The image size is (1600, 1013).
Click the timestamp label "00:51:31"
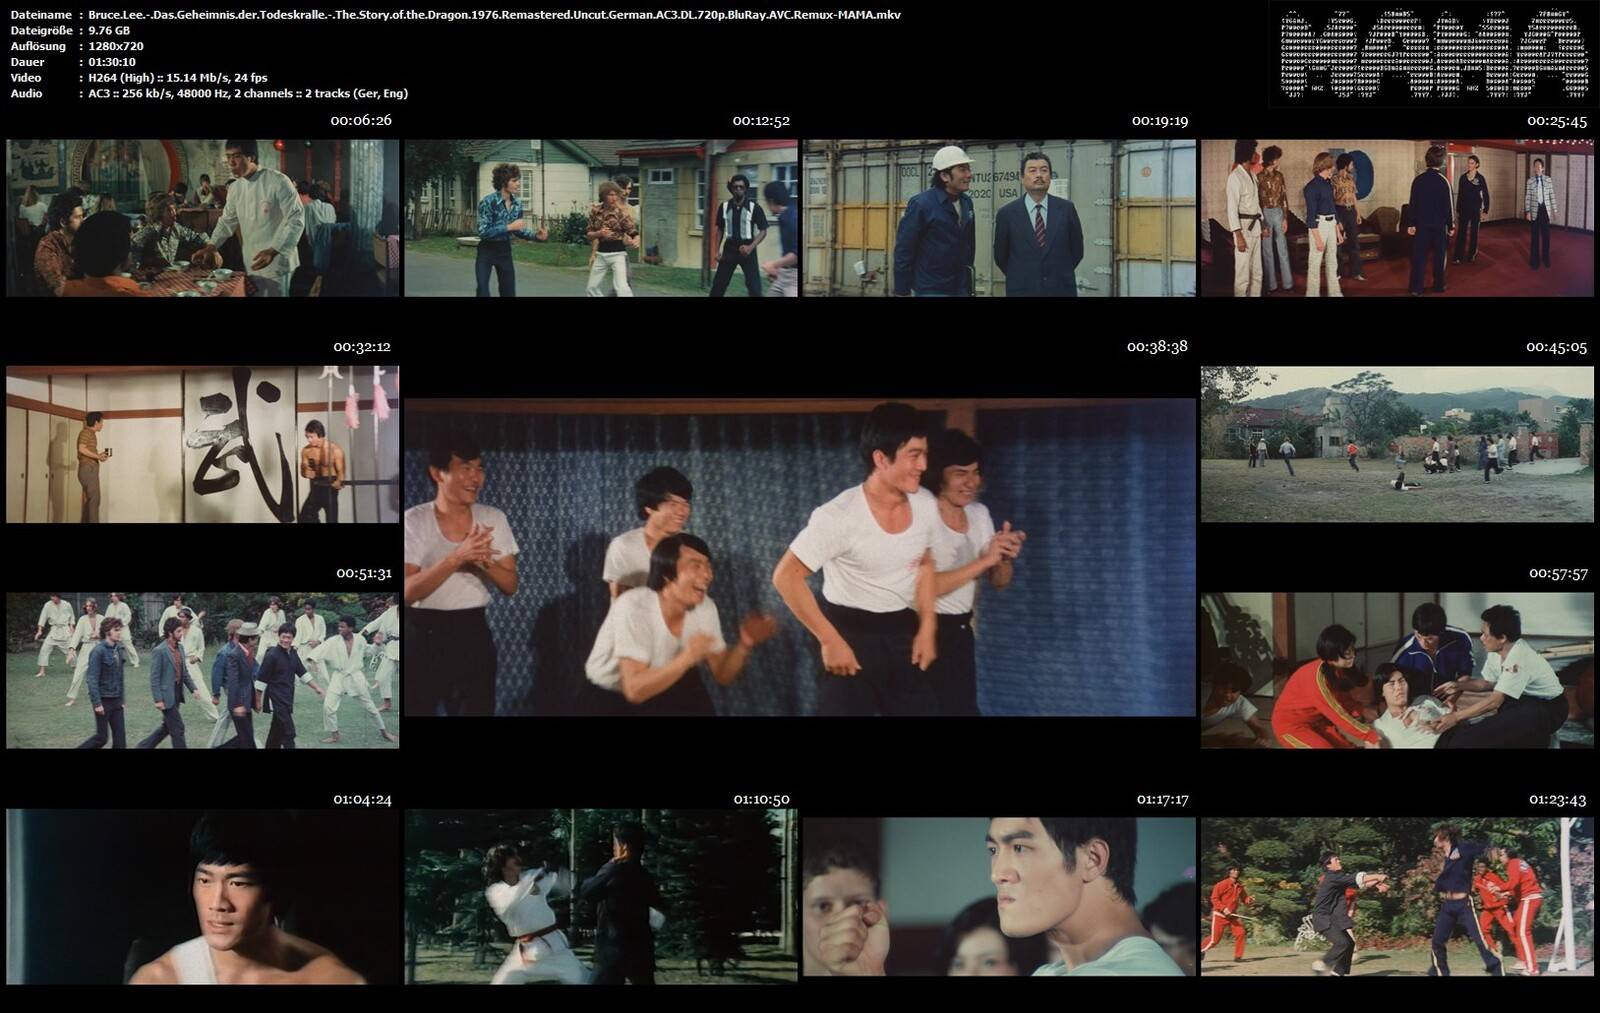364,573
